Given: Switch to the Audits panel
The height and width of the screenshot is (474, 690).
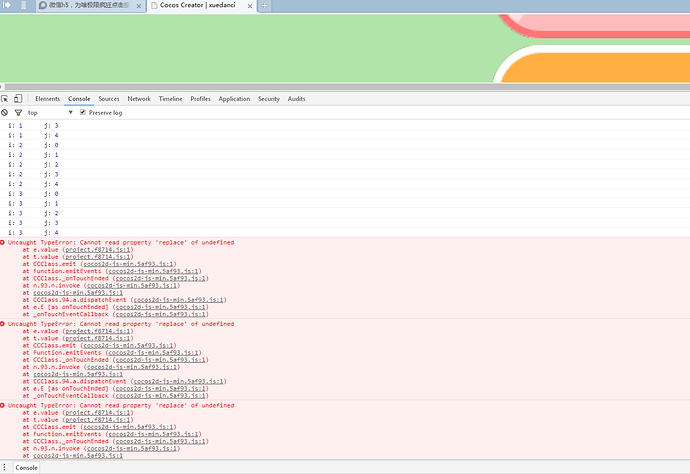Looking at the screenshot, I should [296, 99].
